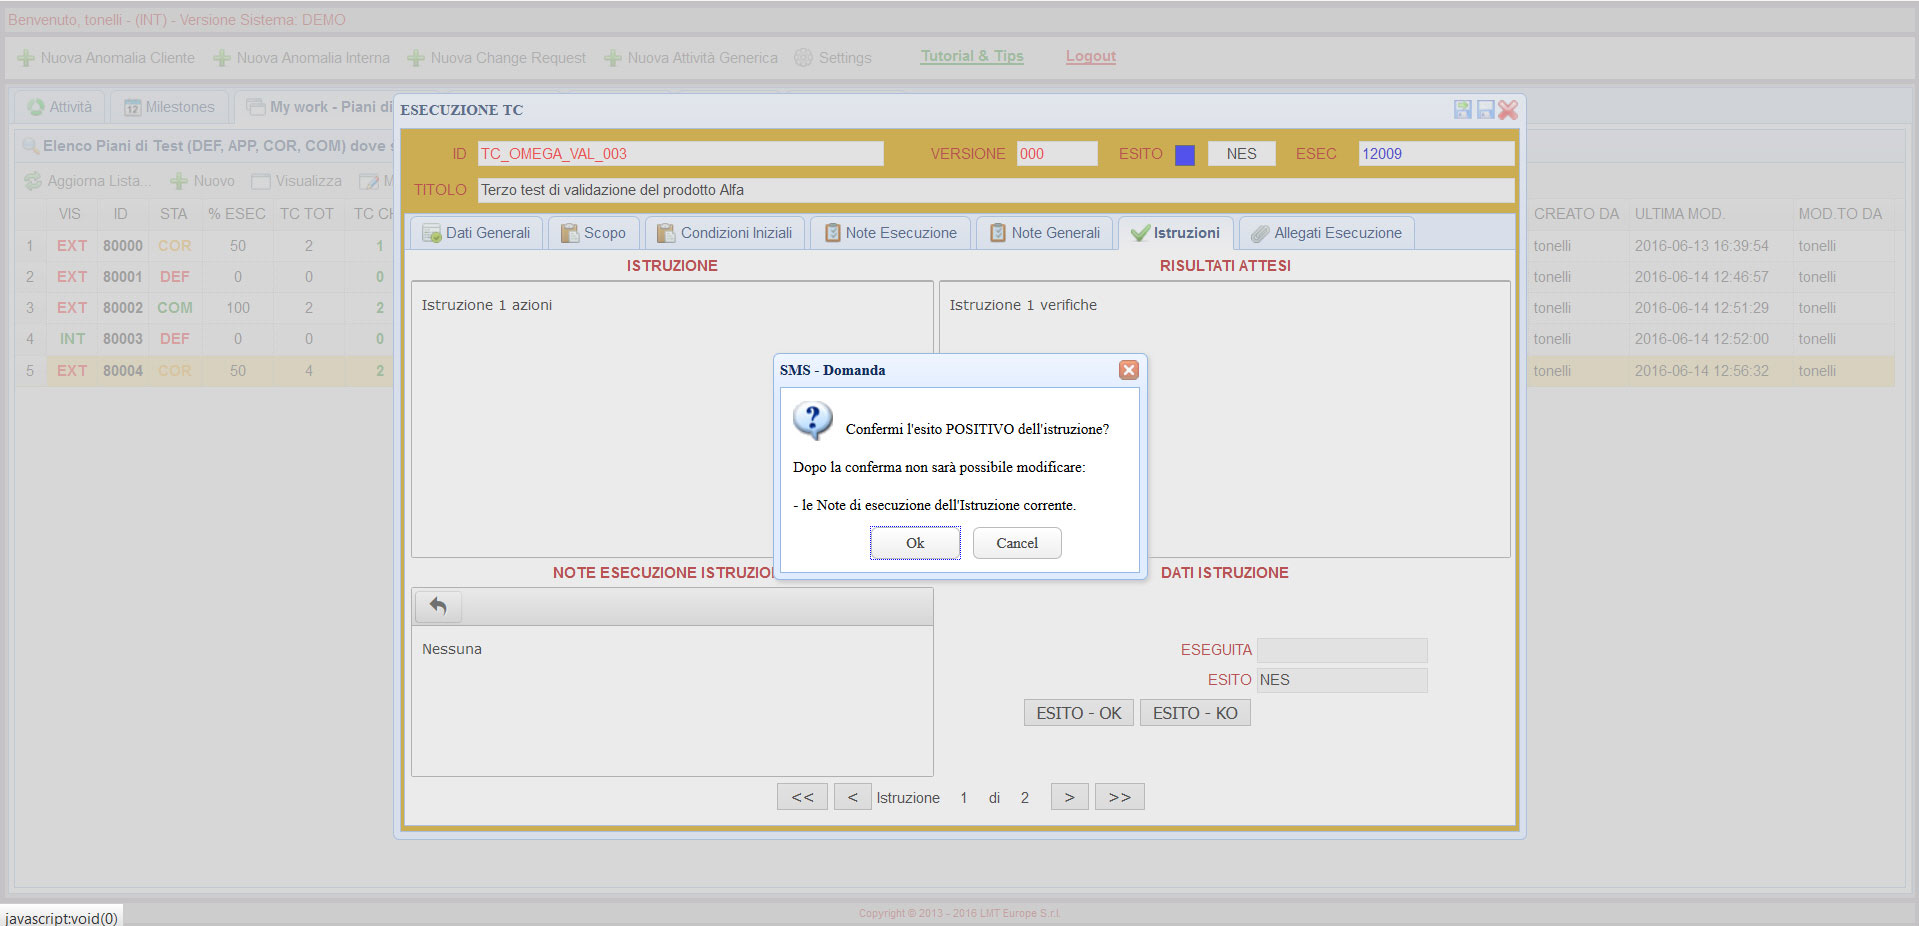
Task: Click Visualizza in the list toolbar
Action: [297, 181]
